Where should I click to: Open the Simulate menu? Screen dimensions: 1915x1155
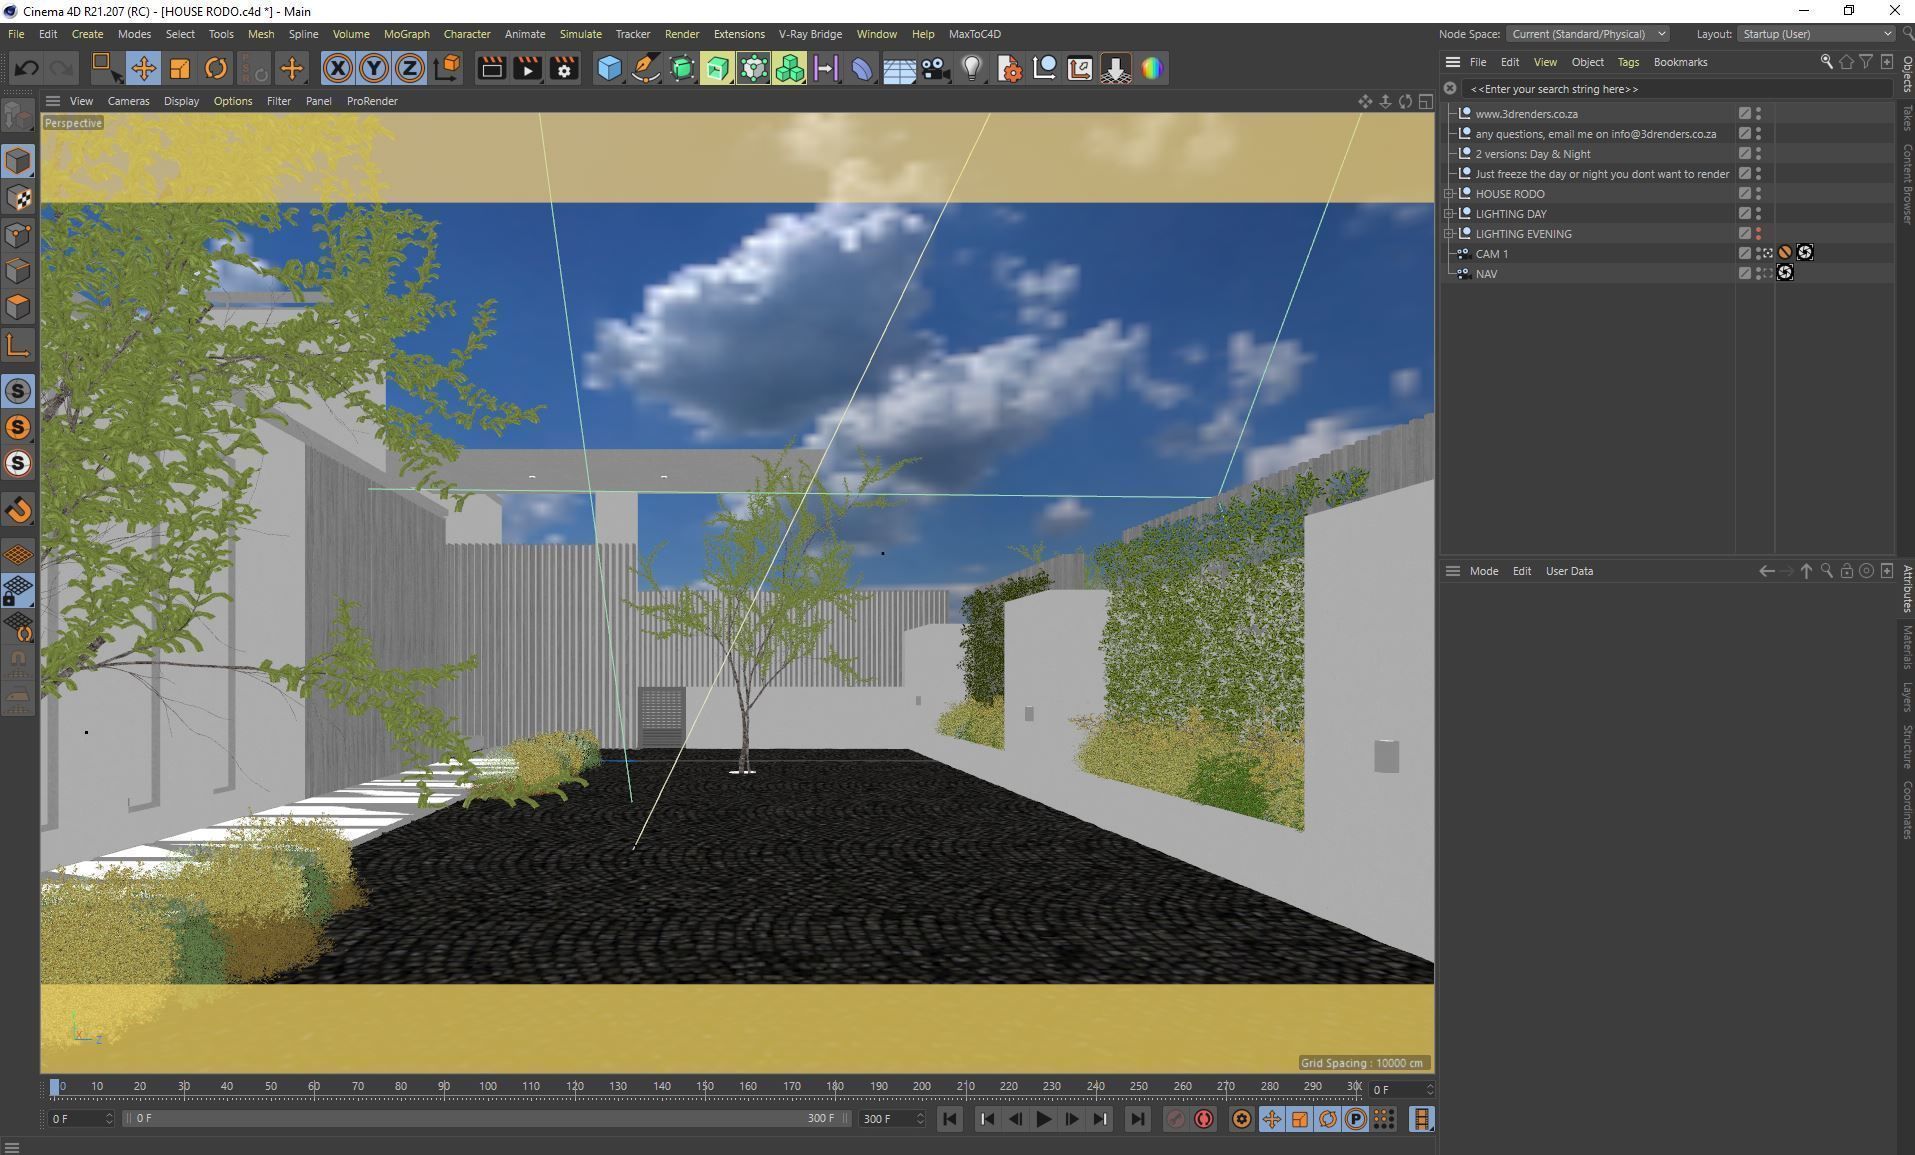pyautogui.click(x=580, y=34)
